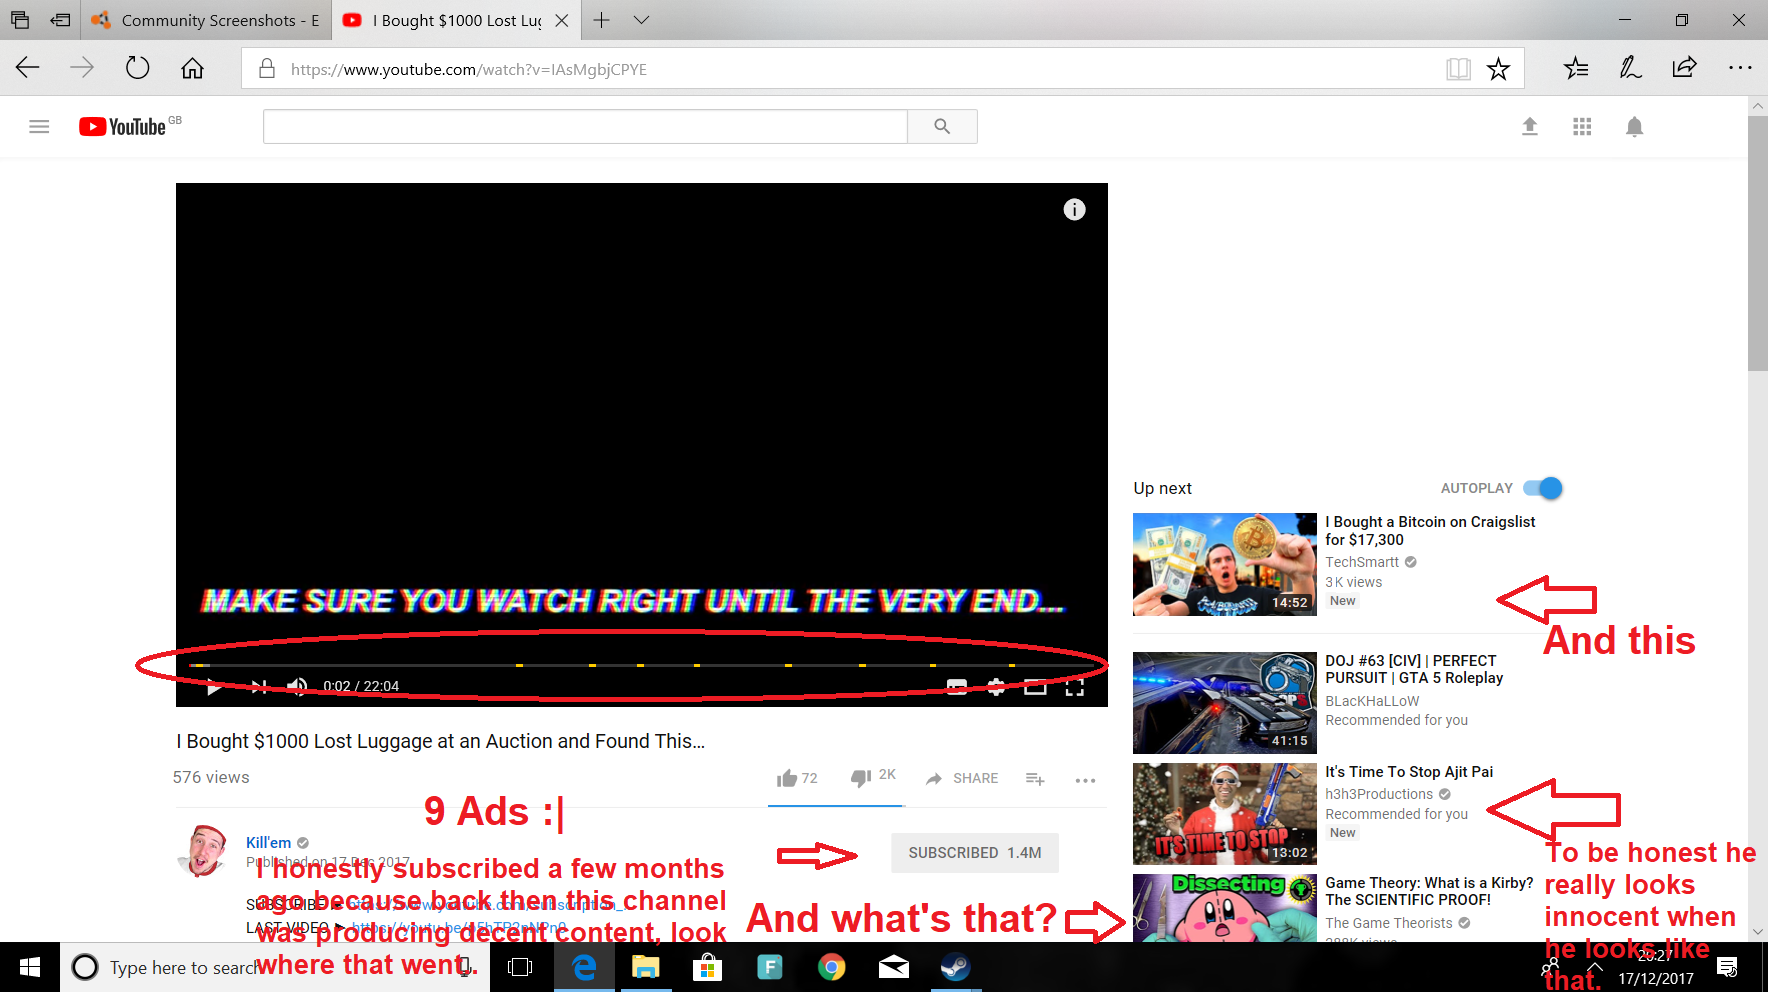This screenshot has width=1768, height=992.
Task: Share this page from Edge toolbar
Action: tap(1685, 68)
